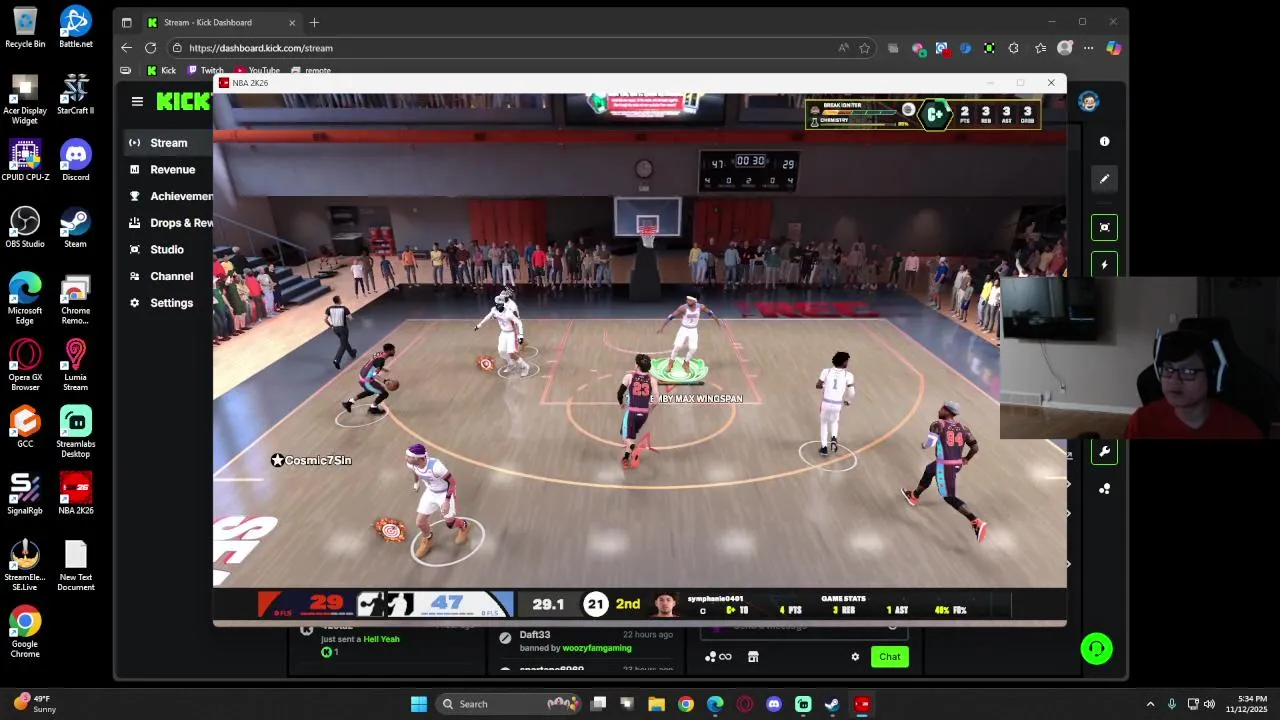Click the green Chat send button
Viewport: 1280px width, 720px height.
click(889, 657)
